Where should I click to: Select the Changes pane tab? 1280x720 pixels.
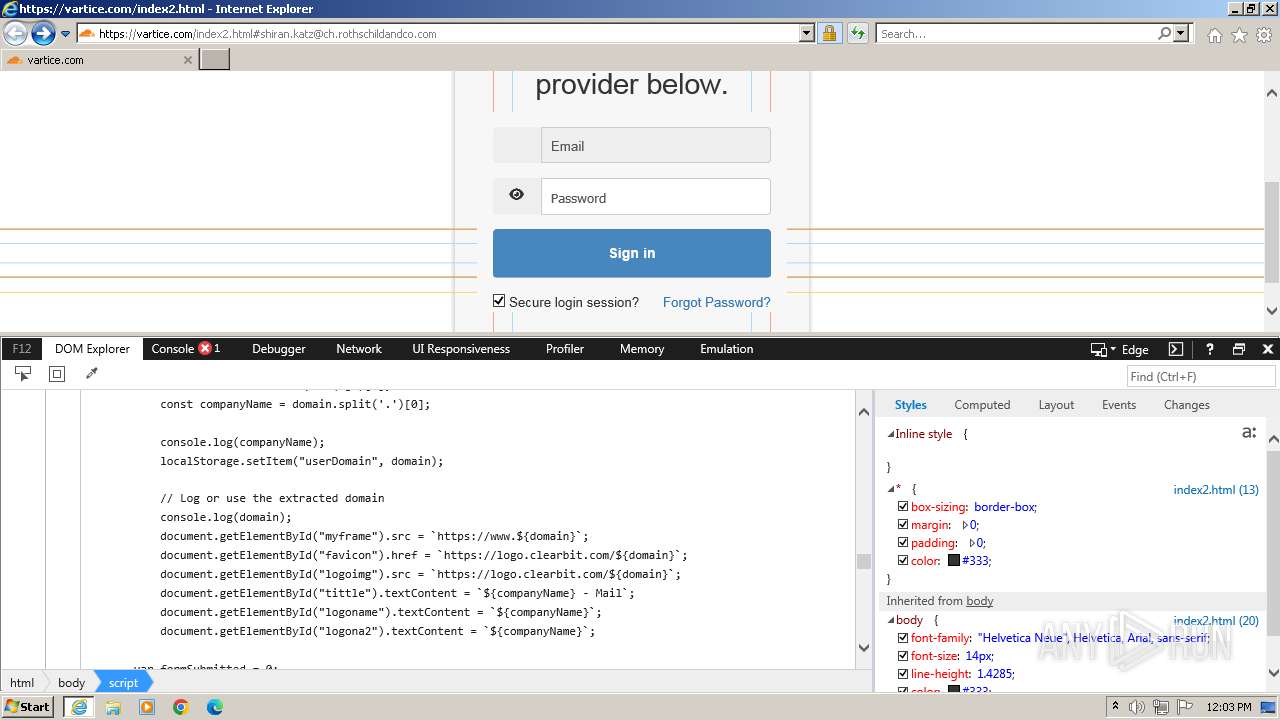click(1187, 405)
